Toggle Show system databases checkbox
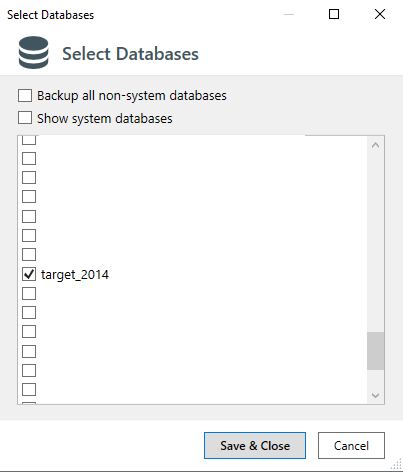The width and height of the screenshot is (403, 472). 25,118
